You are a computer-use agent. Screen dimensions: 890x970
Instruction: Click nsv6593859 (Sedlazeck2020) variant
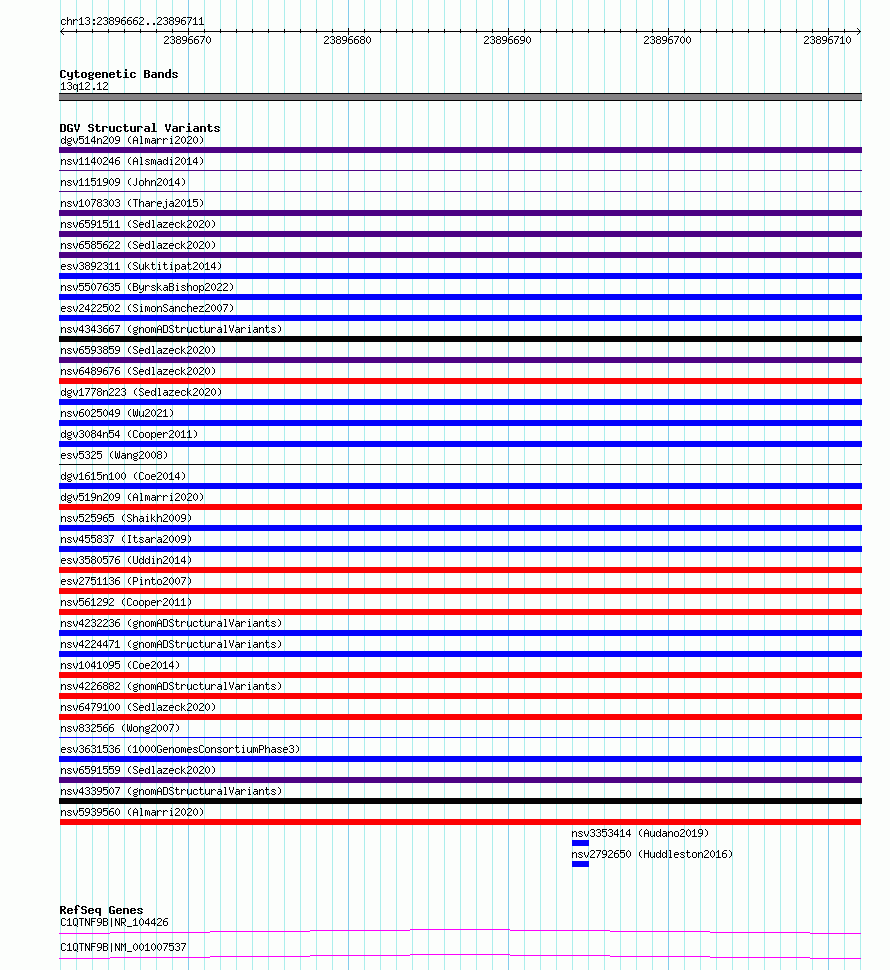[138, 351]
